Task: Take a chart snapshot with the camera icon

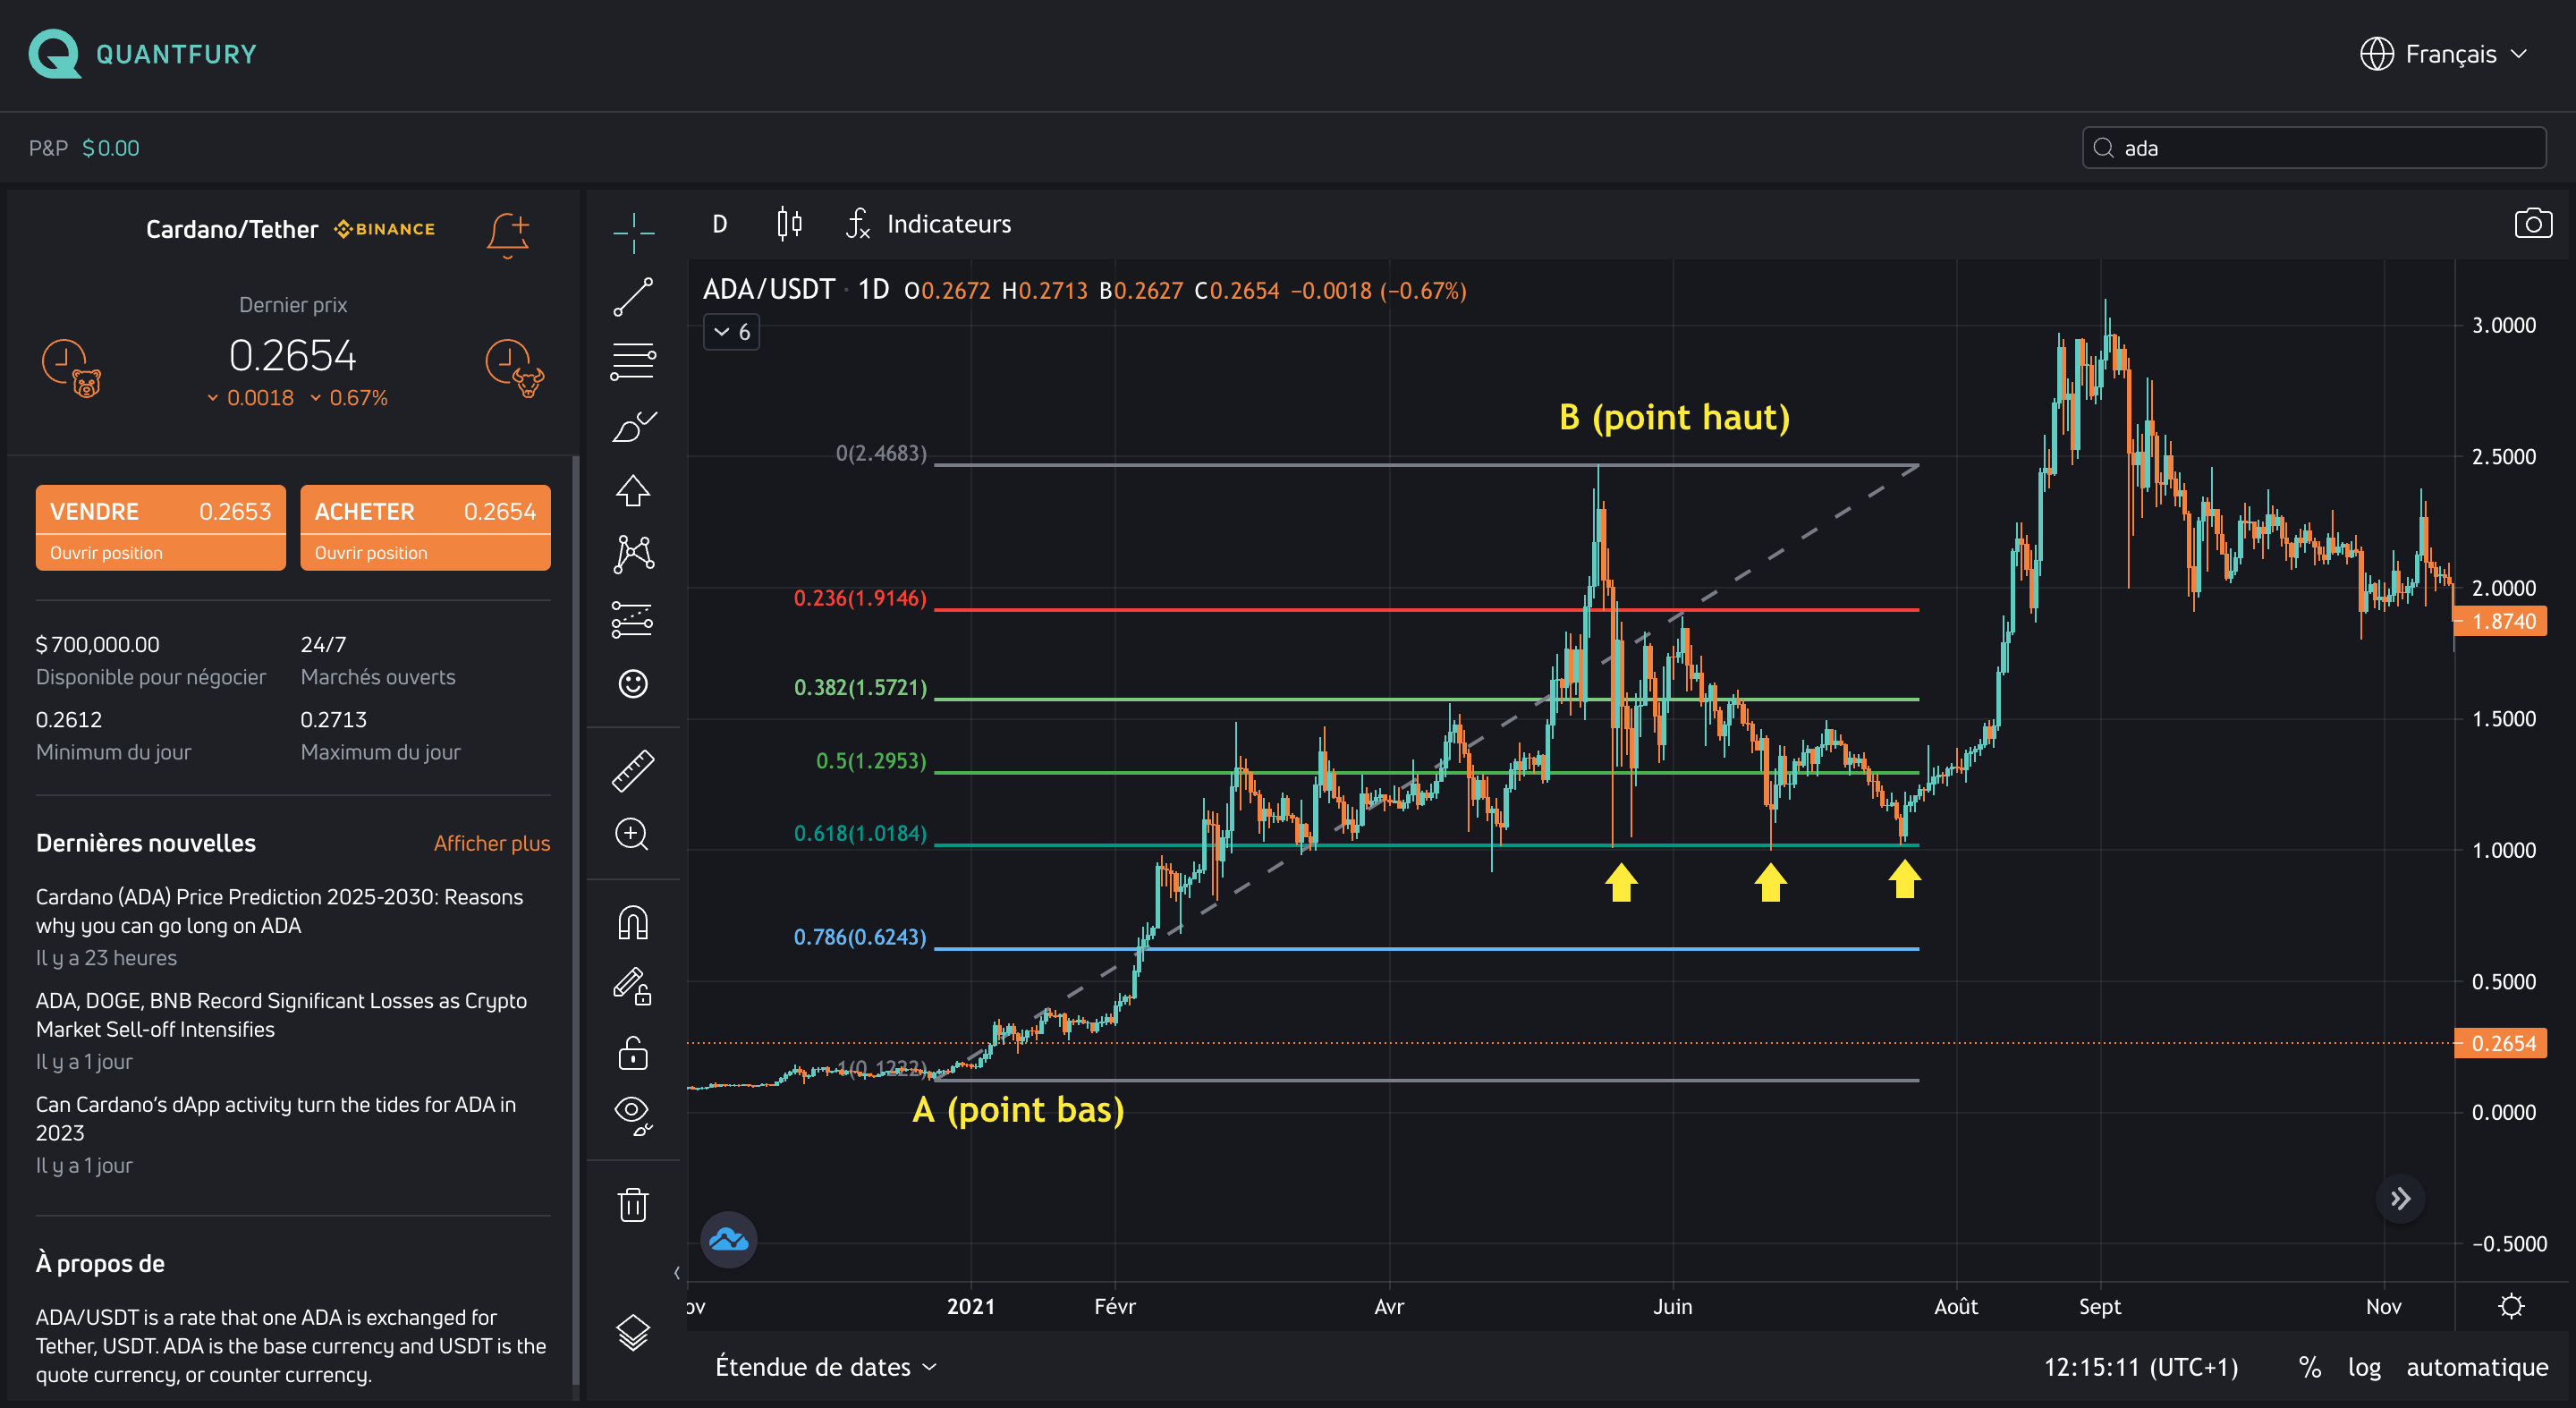Action: (2533, 223)
